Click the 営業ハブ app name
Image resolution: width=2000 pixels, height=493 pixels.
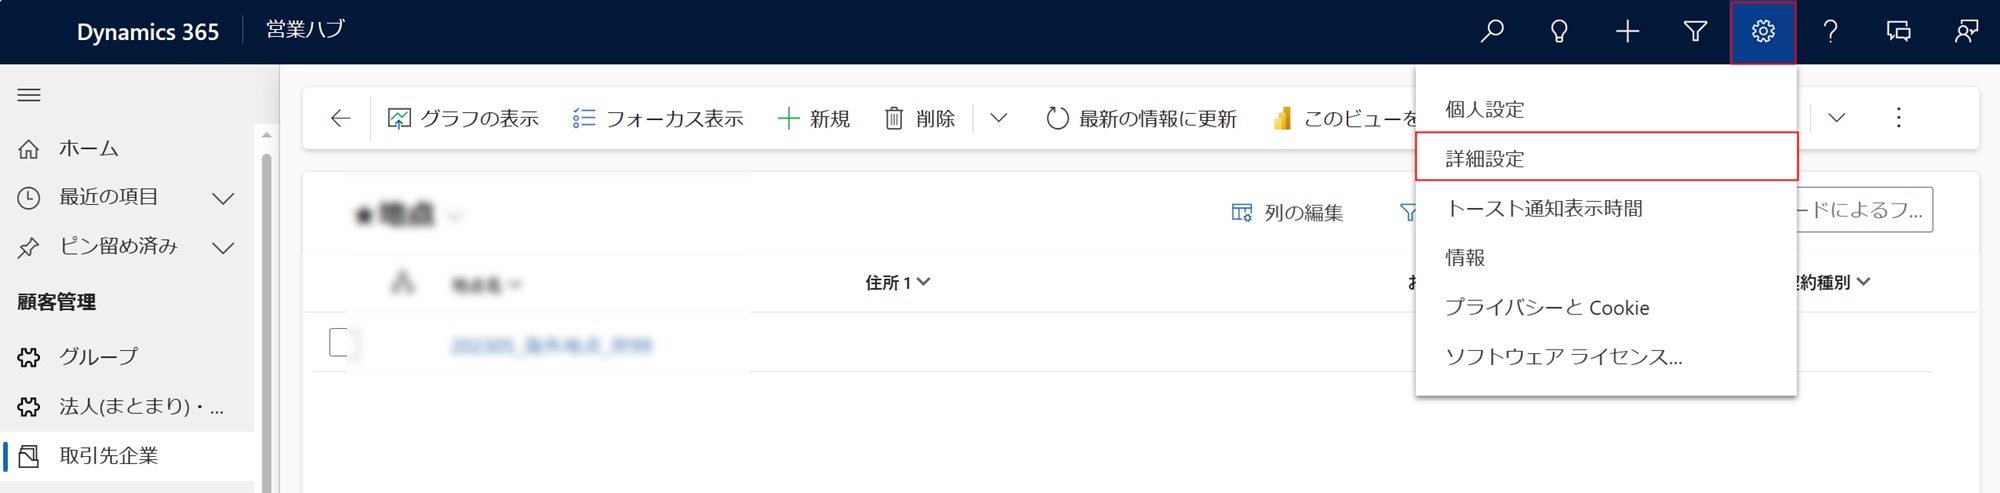pos(305,30)
